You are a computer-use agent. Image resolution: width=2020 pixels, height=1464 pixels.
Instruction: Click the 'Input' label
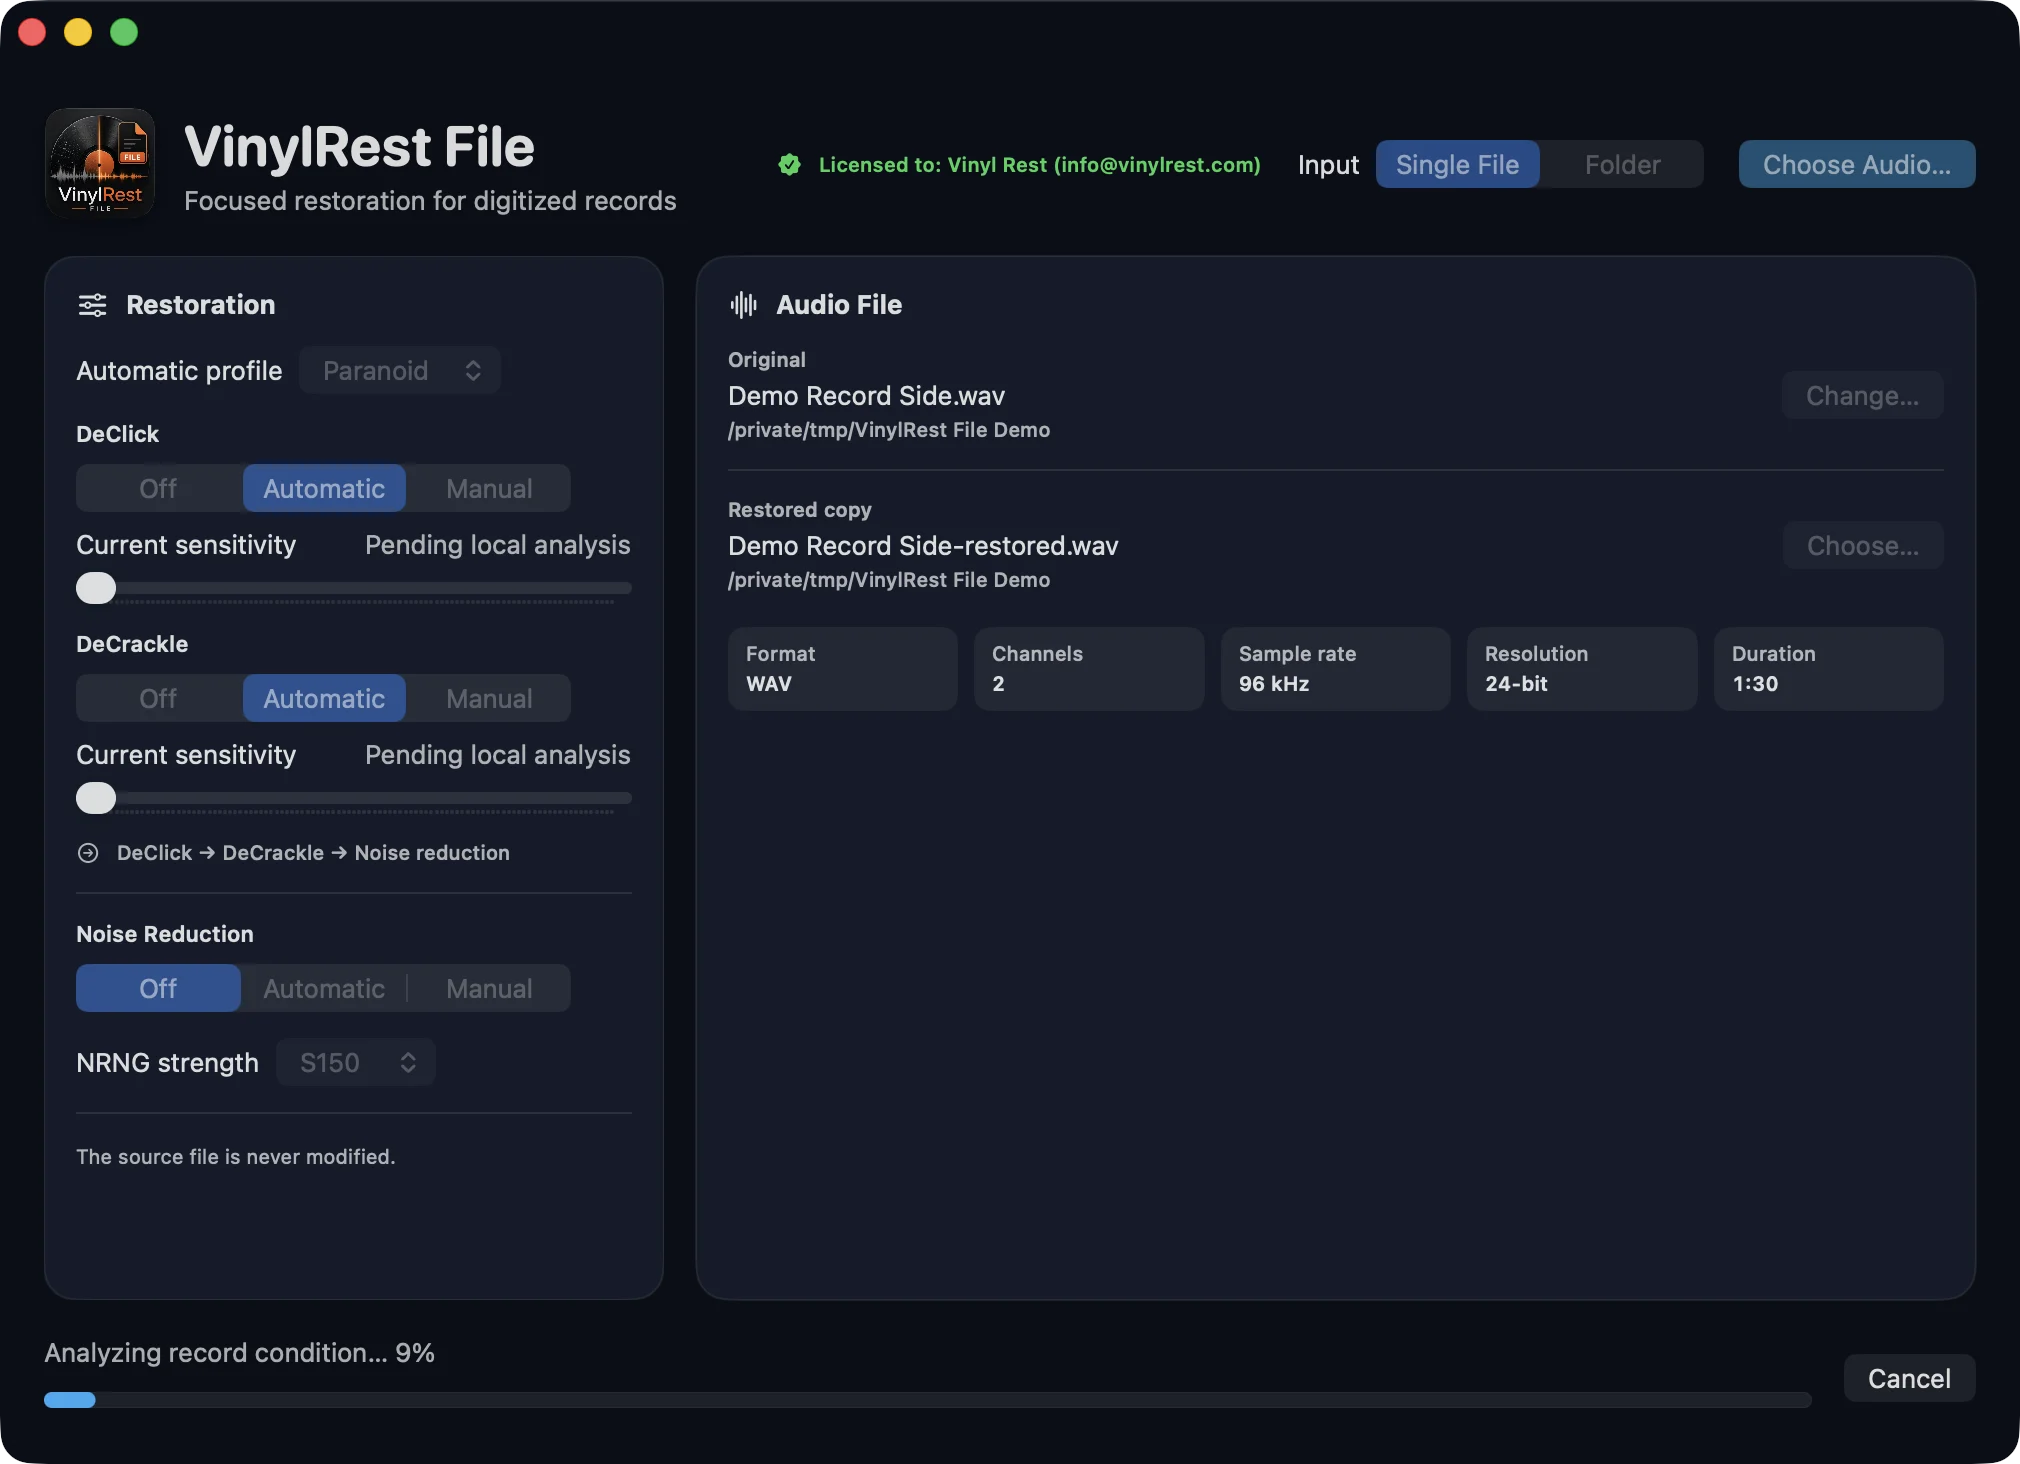click(x=1328, y=165)
